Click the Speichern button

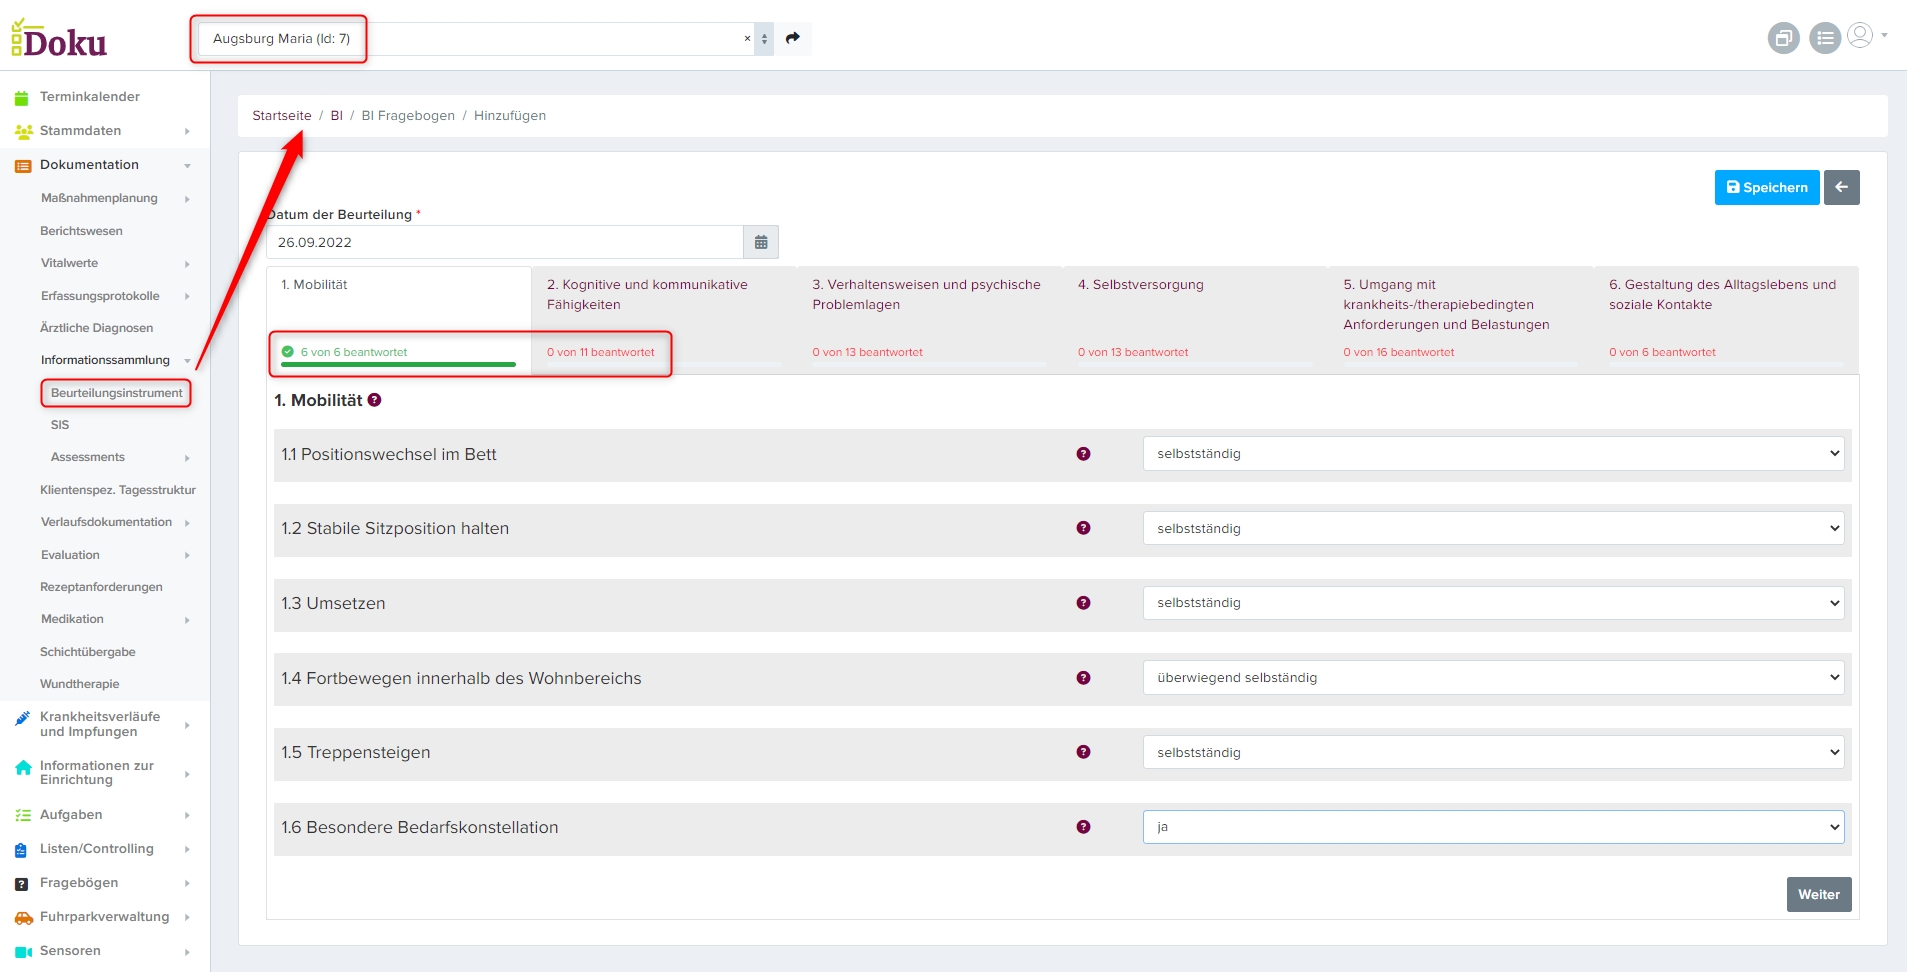pyautogui.click(x=1766, y=187)
